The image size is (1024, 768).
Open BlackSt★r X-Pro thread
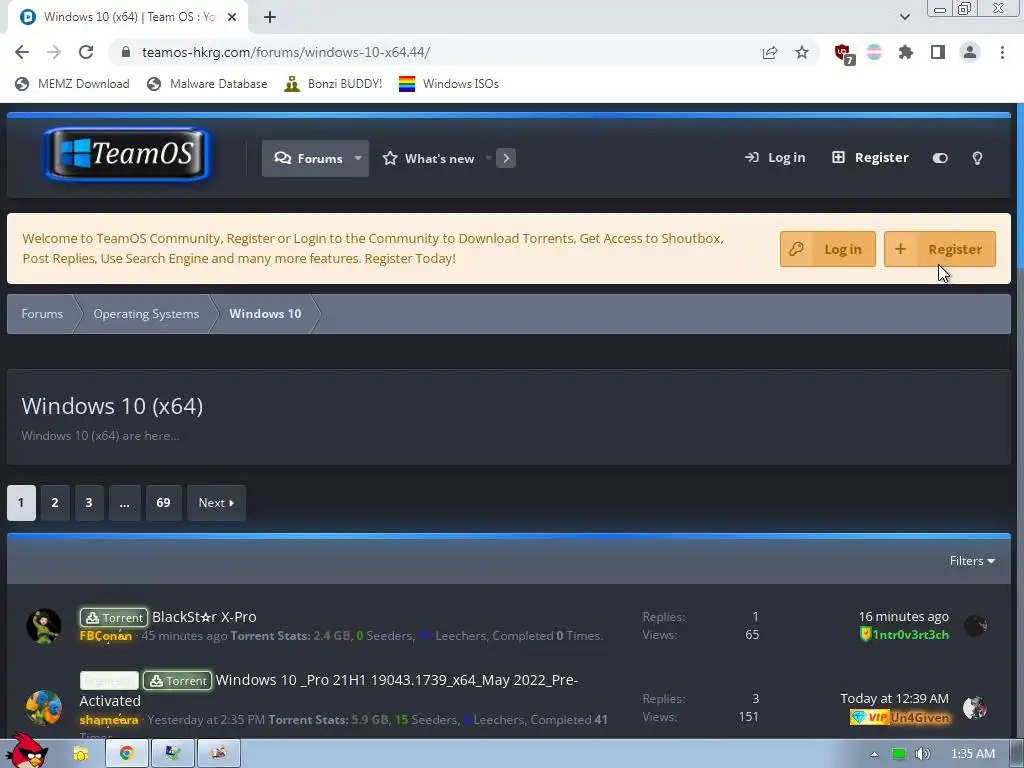[x=204, y=617]
